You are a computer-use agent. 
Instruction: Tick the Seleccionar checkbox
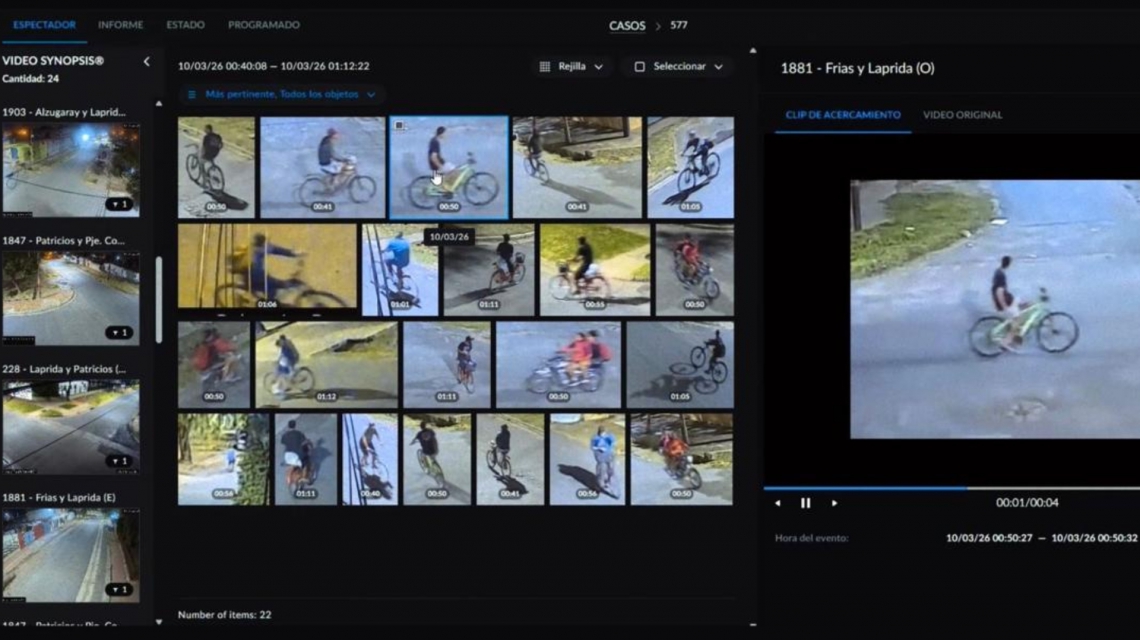(x=640, y=67)
